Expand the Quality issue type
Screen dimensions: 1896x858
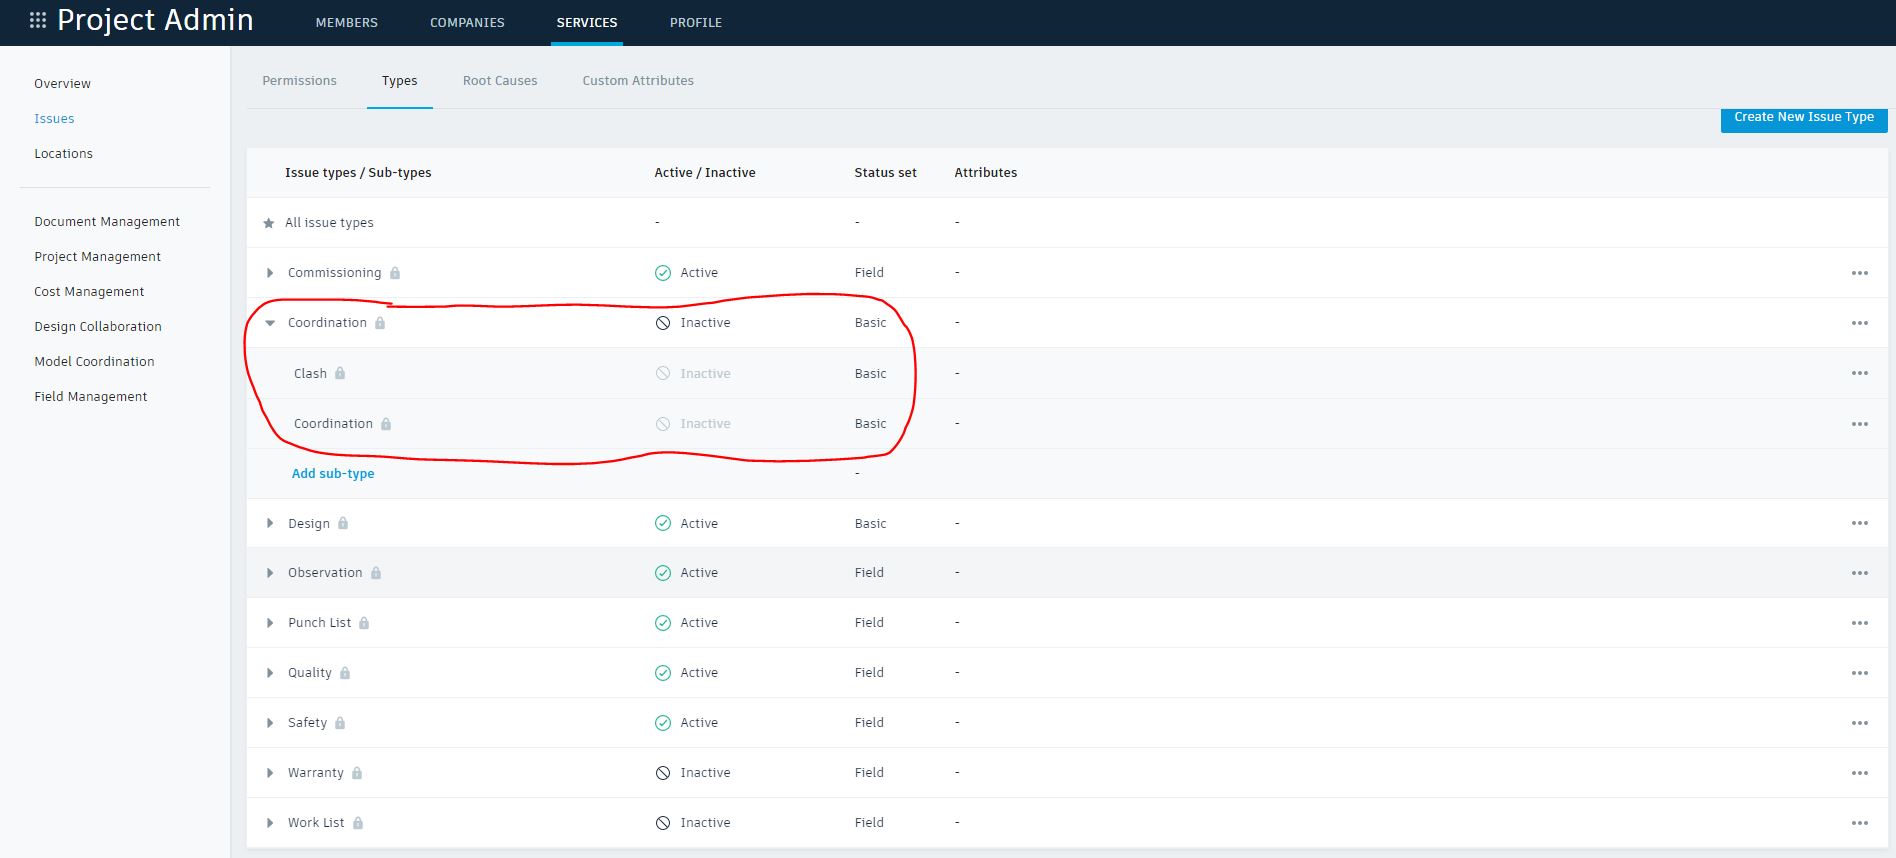270,673
